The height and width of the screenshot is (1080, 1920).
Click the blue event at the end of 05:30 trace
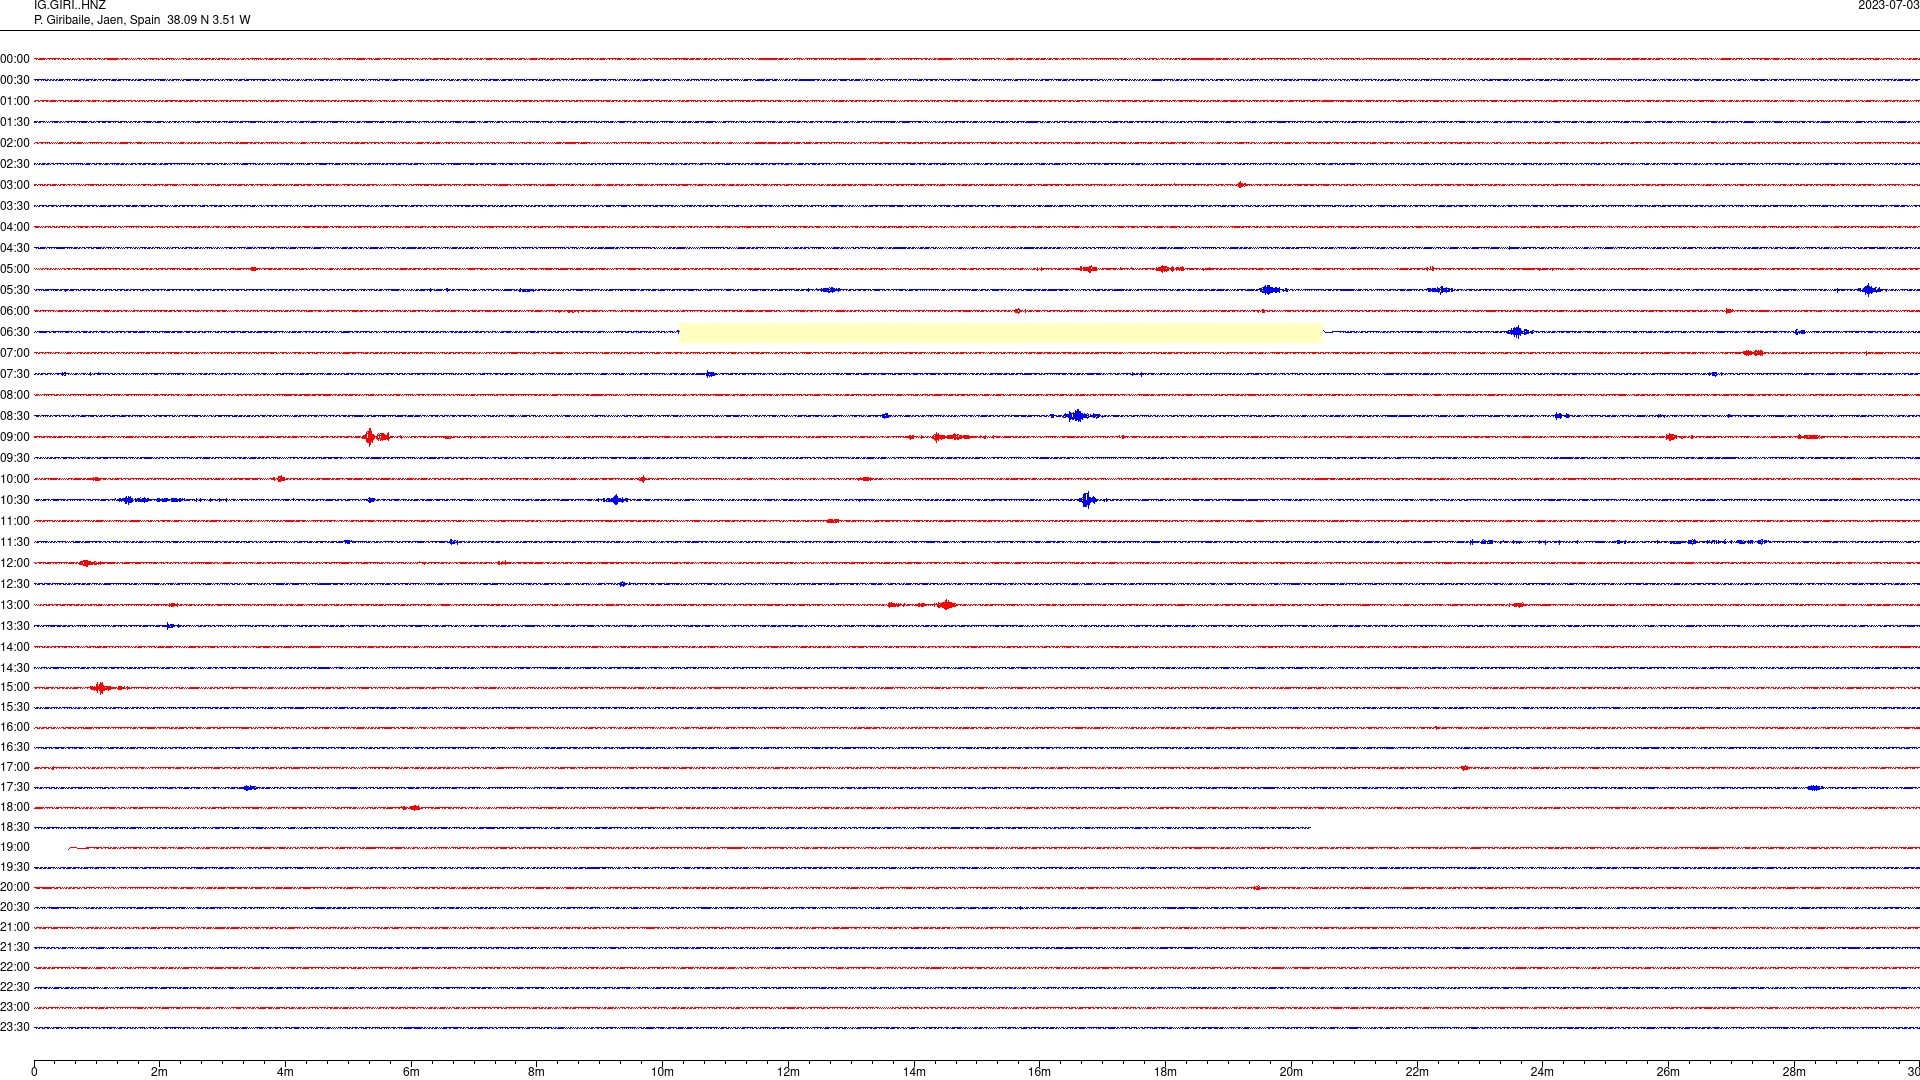(1870, 290)
